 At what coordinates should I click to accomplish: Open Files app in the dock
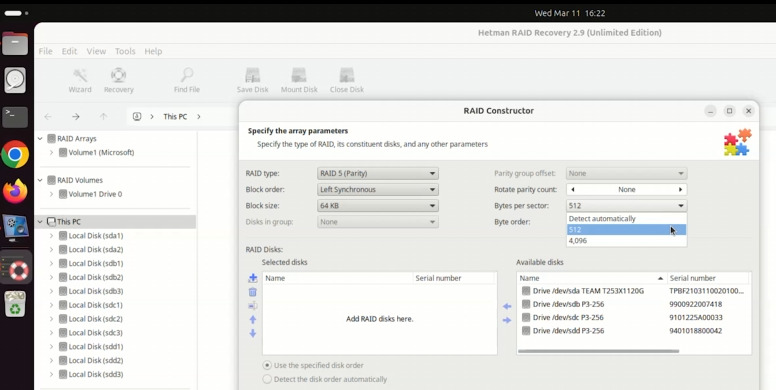pyautogui.click(x=15, y=44)
